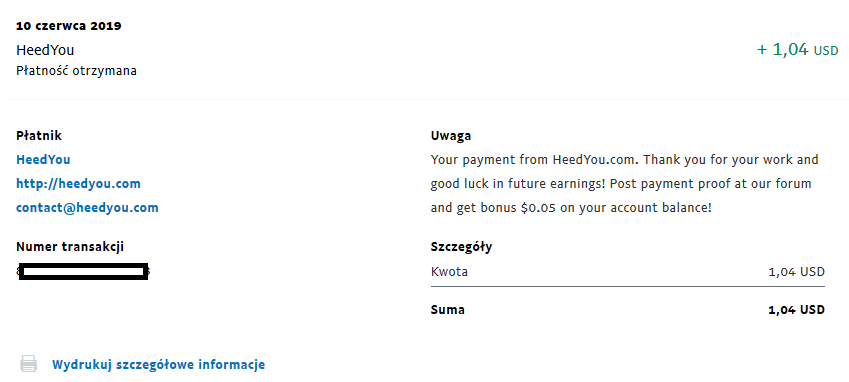Screen dimensions: 849x382
Task: Click the Płatnik heading
Action: coord(39,136)
